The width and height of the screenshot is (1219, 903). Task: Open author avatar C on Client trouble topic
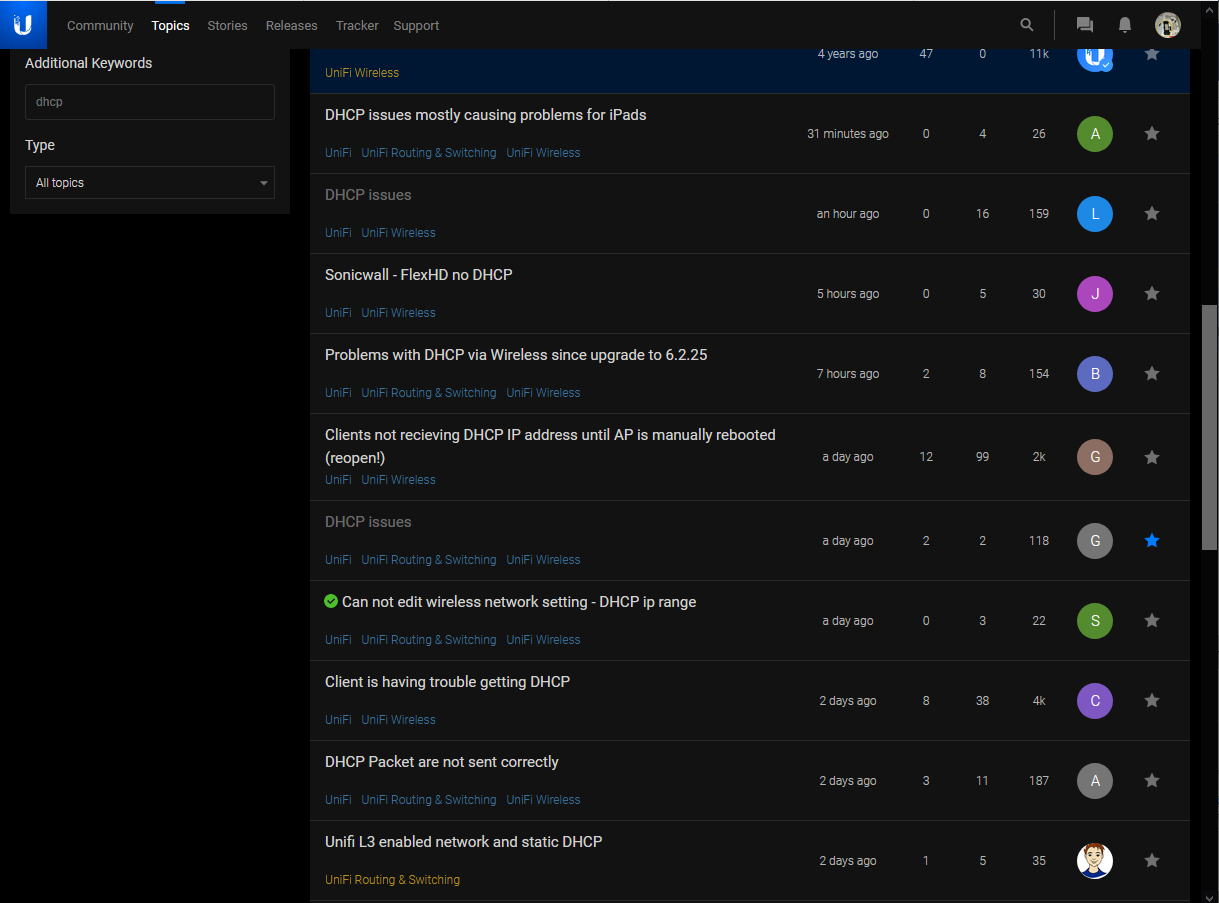[x=1095, y=701]
